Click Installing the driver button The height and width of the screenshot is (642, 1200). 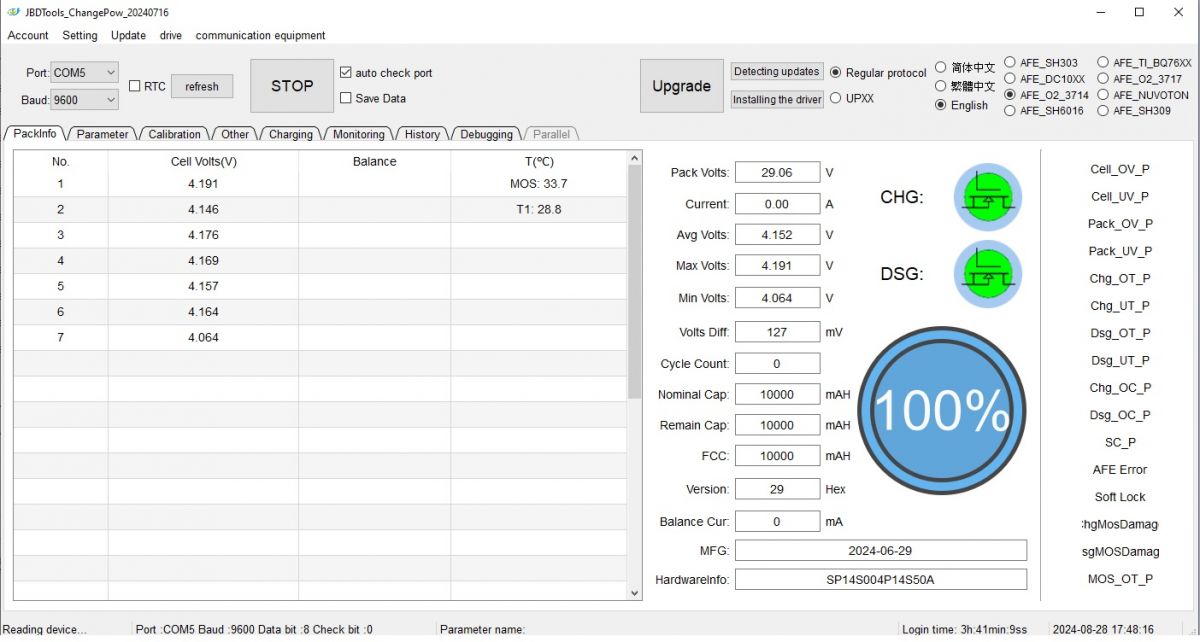777,99
